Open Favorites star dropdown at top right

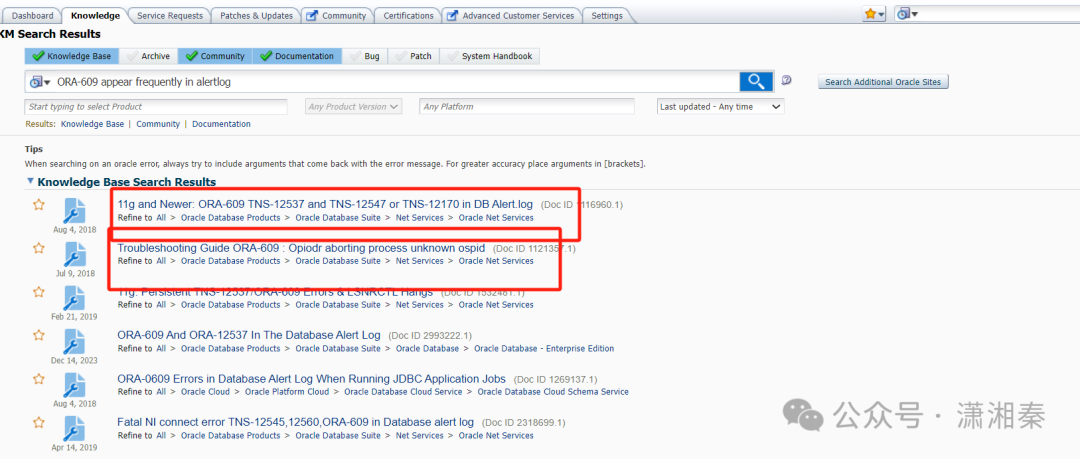click(875, 14)
